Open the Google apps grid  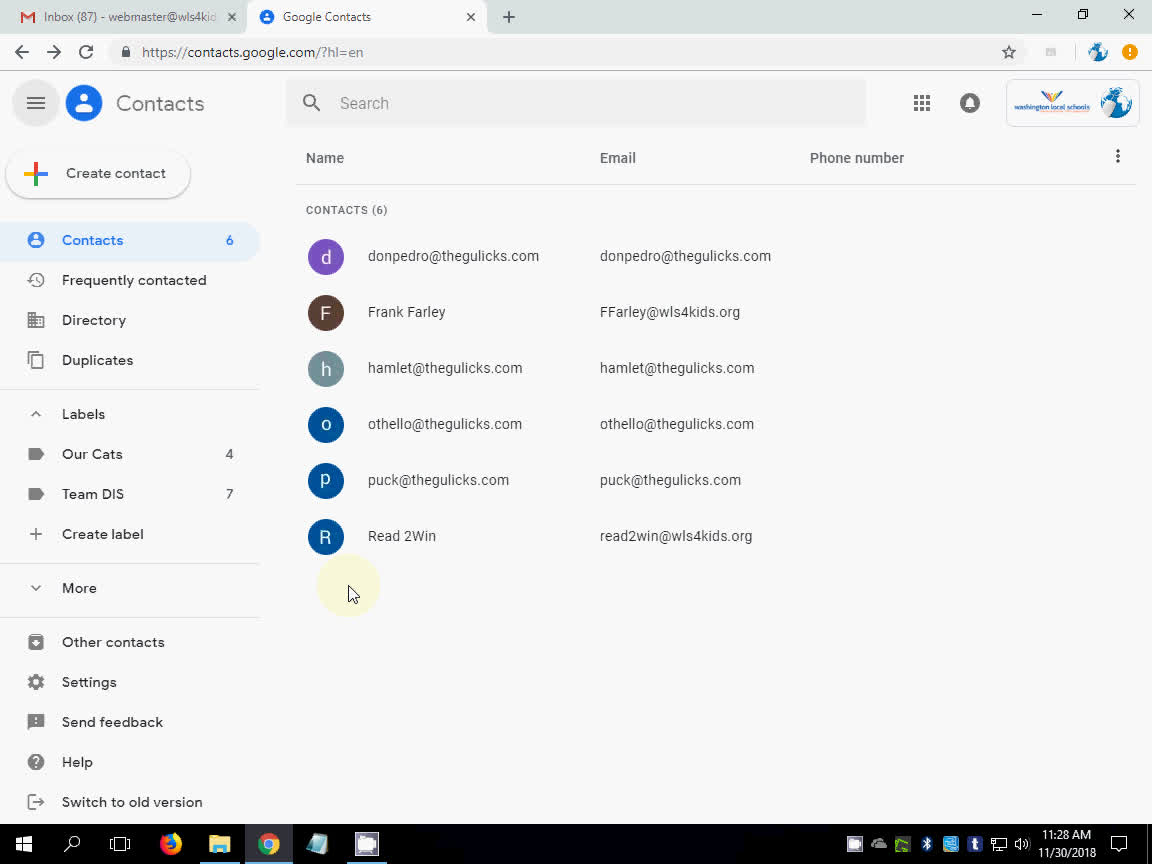tap(921, 102)
